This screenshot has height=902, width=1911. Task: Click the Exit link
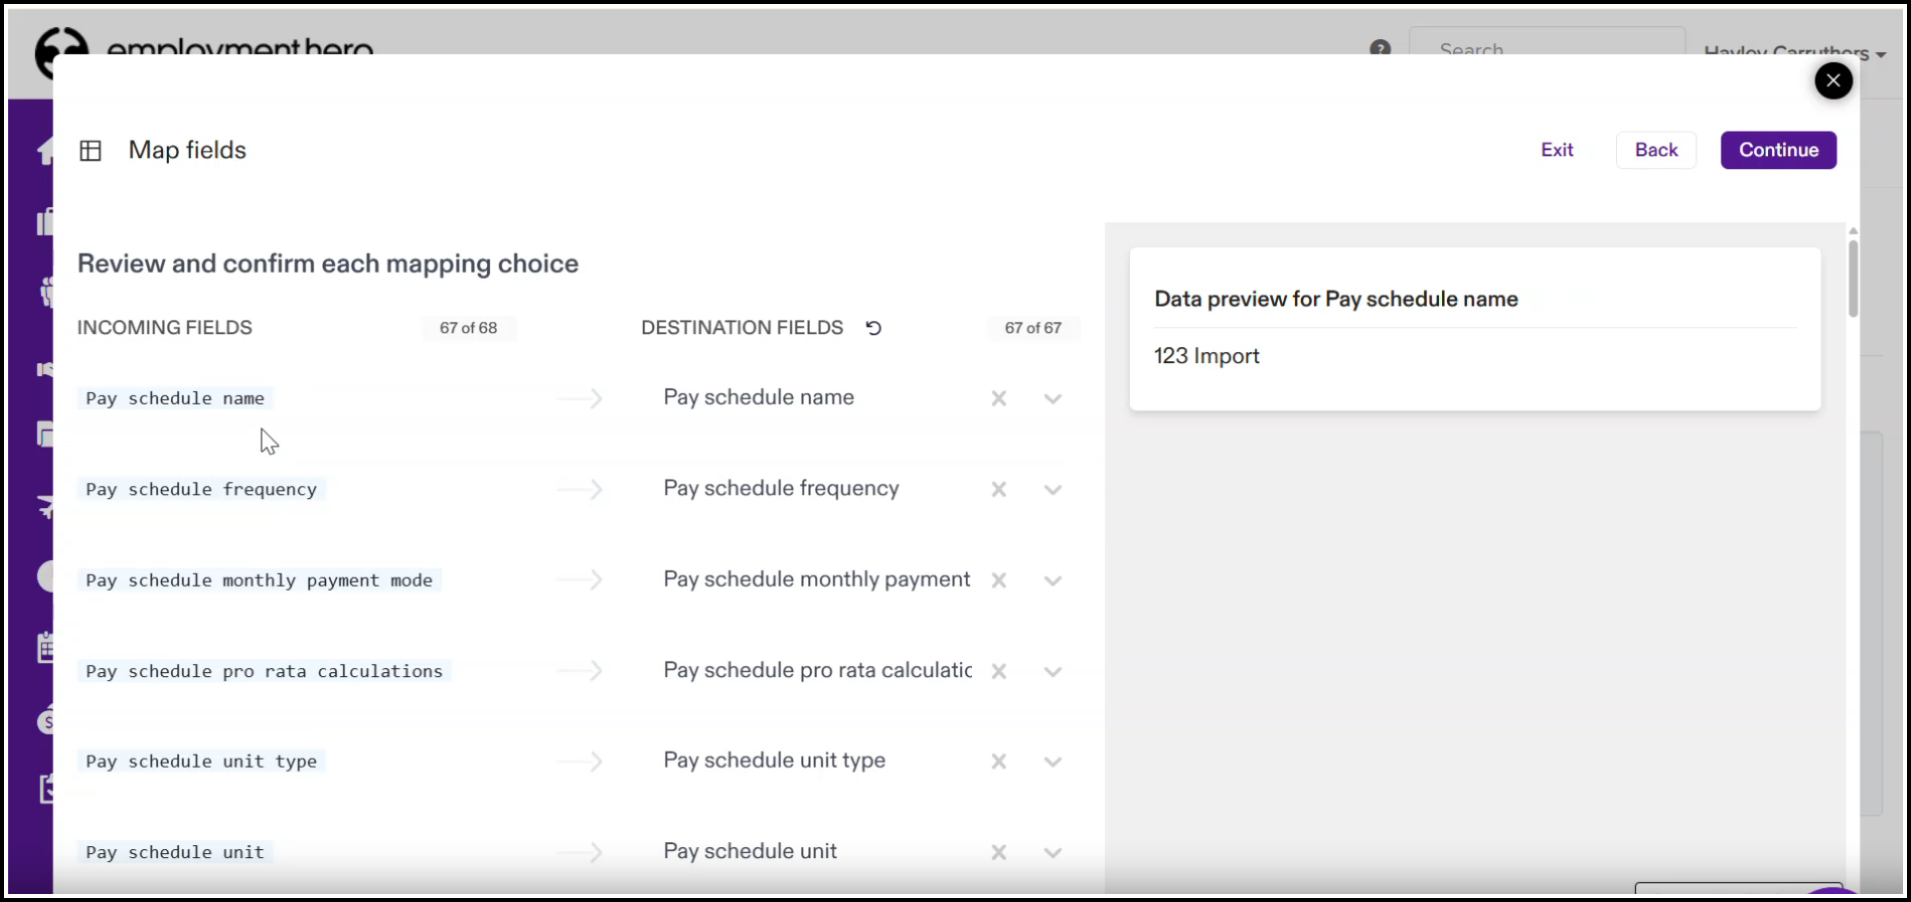click(1556, 150)
